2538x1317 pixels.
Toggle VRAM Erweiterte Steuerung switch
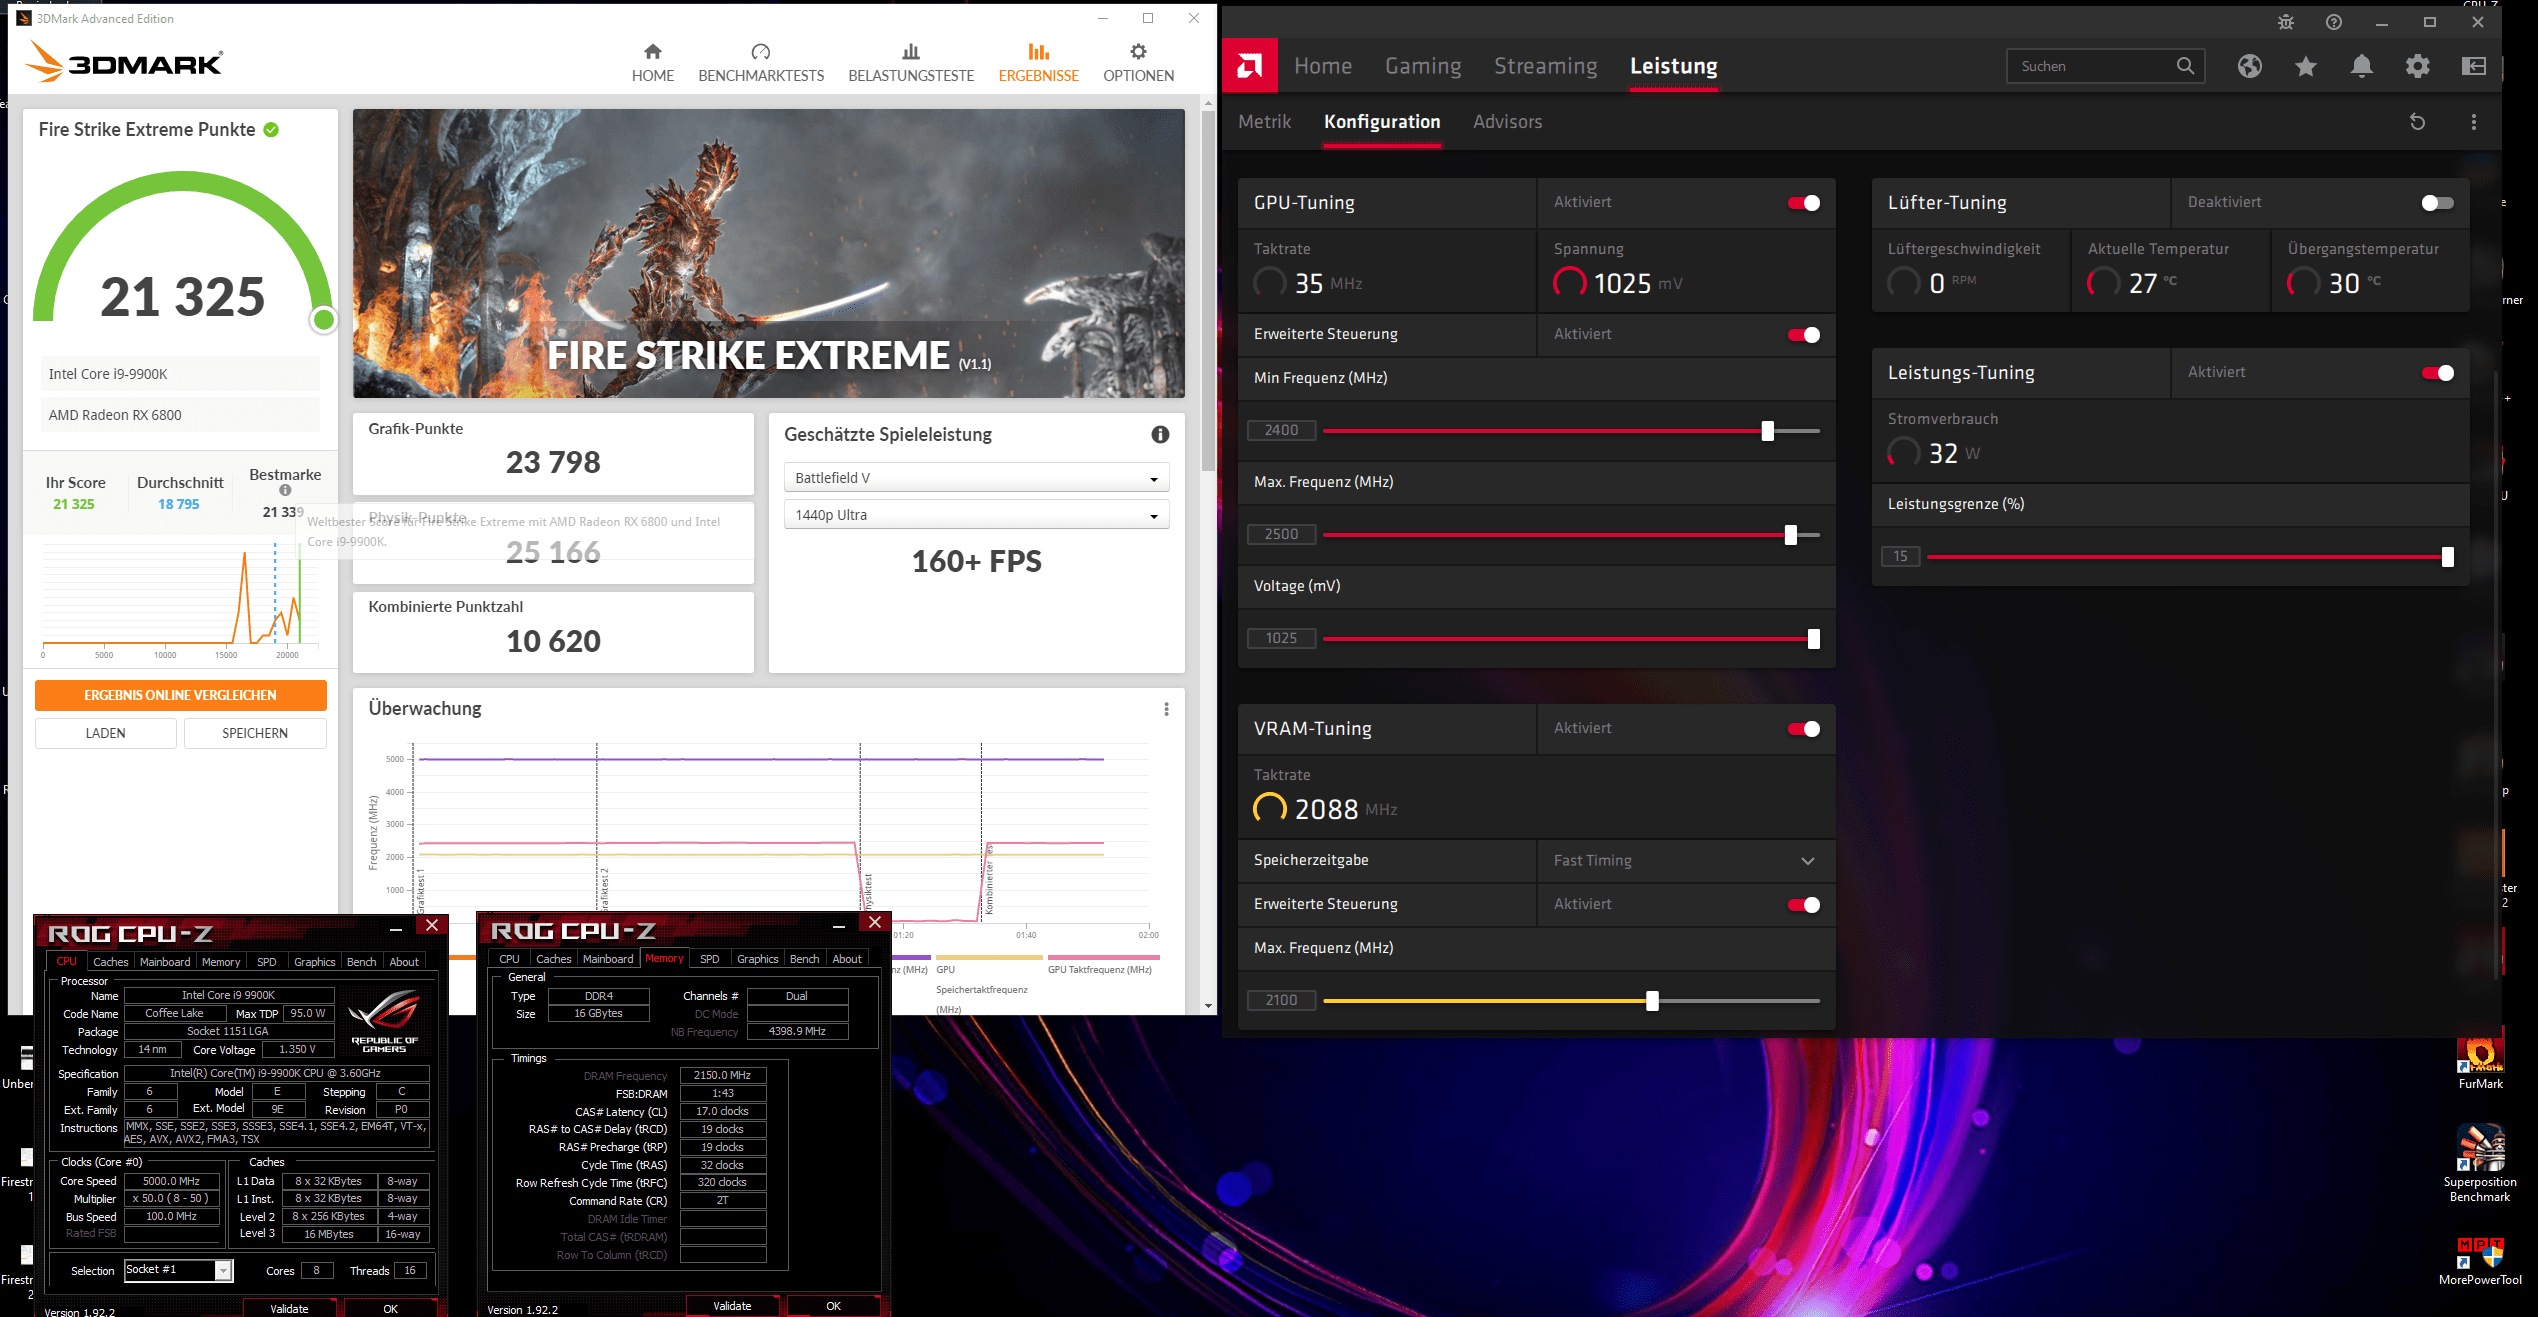pos(1804,905)
